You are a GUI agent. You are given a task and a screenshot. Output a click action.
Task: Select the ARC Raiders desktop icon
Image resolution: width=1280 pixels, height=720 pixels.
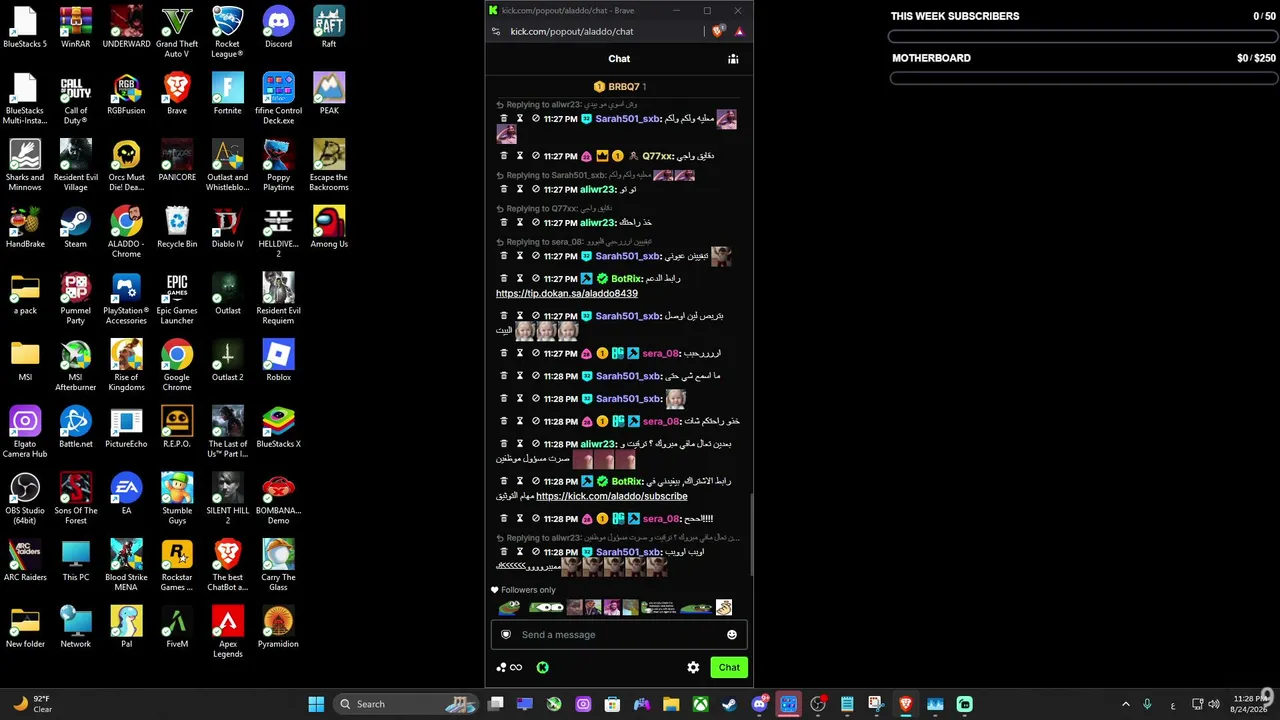(25, 561)
